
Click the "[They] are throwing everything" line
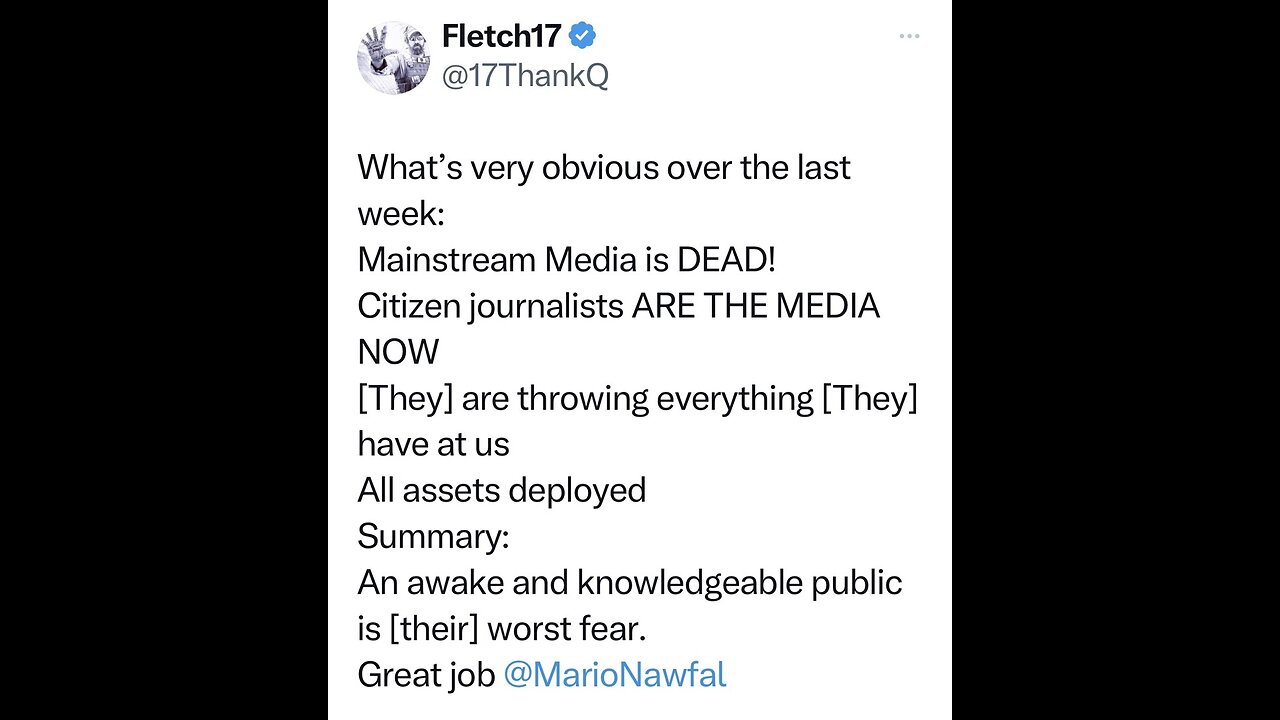637,398
